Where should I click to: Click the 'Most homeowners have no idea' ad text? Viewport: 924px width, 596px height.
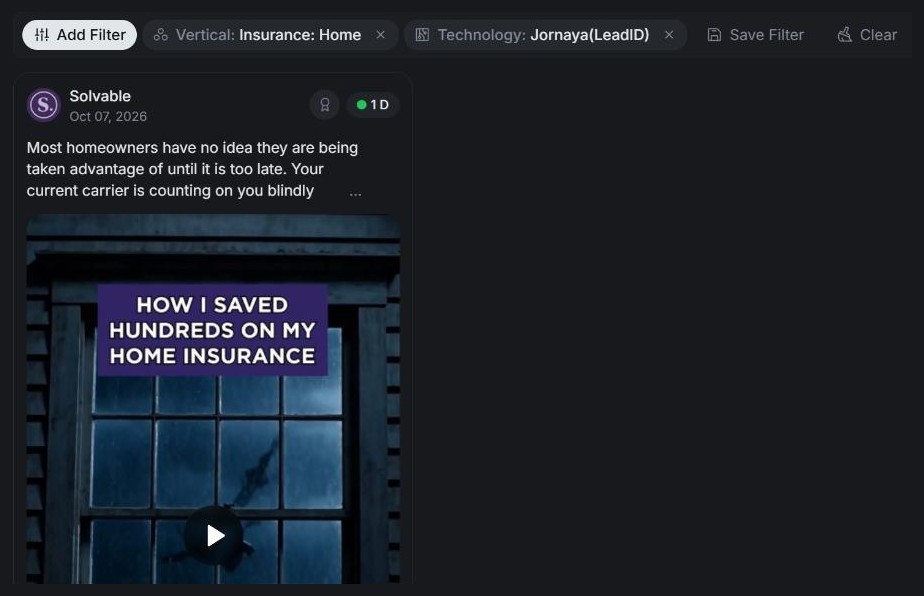(x=192, y=169)
